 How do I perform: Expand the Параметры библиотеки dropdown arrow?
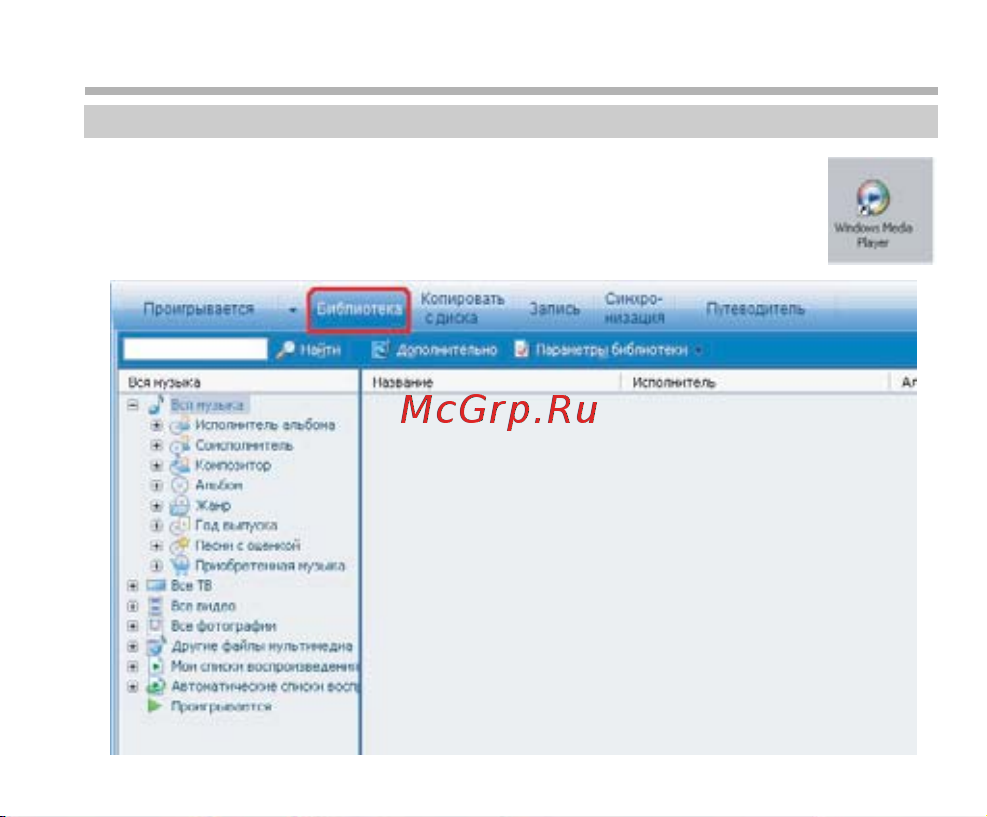pyautogui.click(x=698, y=351)
